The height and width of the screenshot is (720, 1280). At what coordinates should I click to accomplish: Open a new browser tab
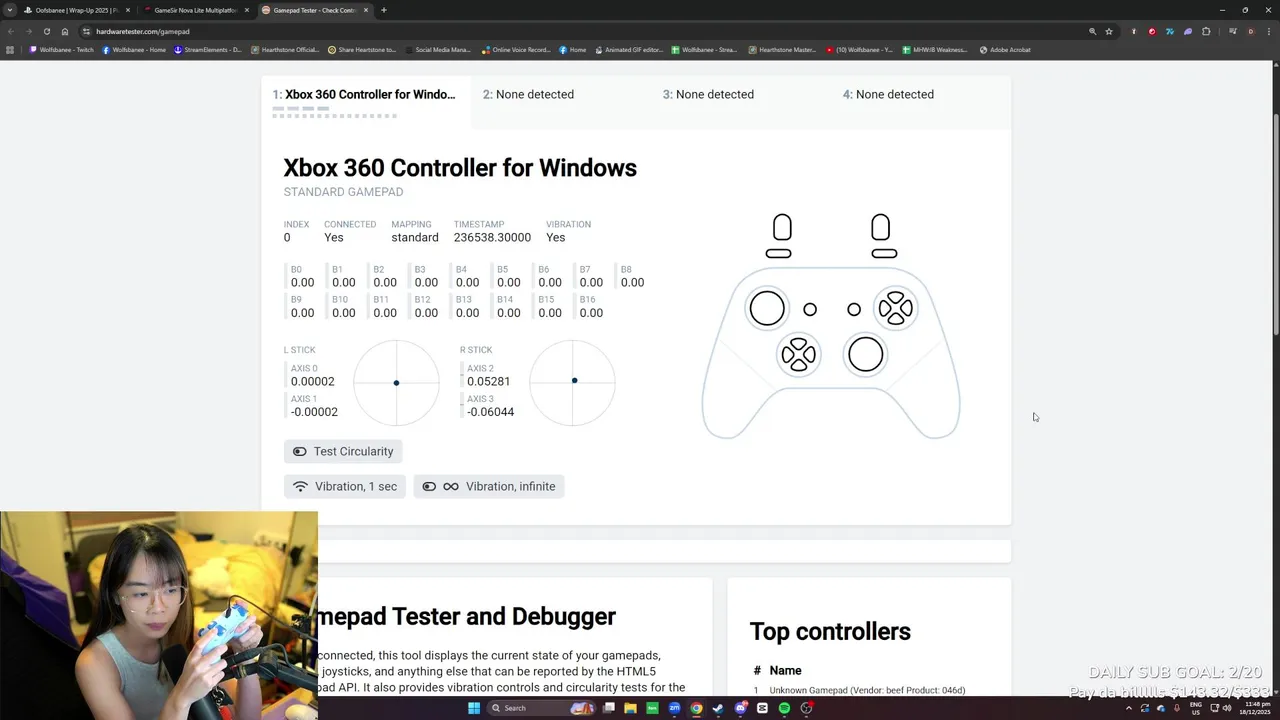click(384, 10)
